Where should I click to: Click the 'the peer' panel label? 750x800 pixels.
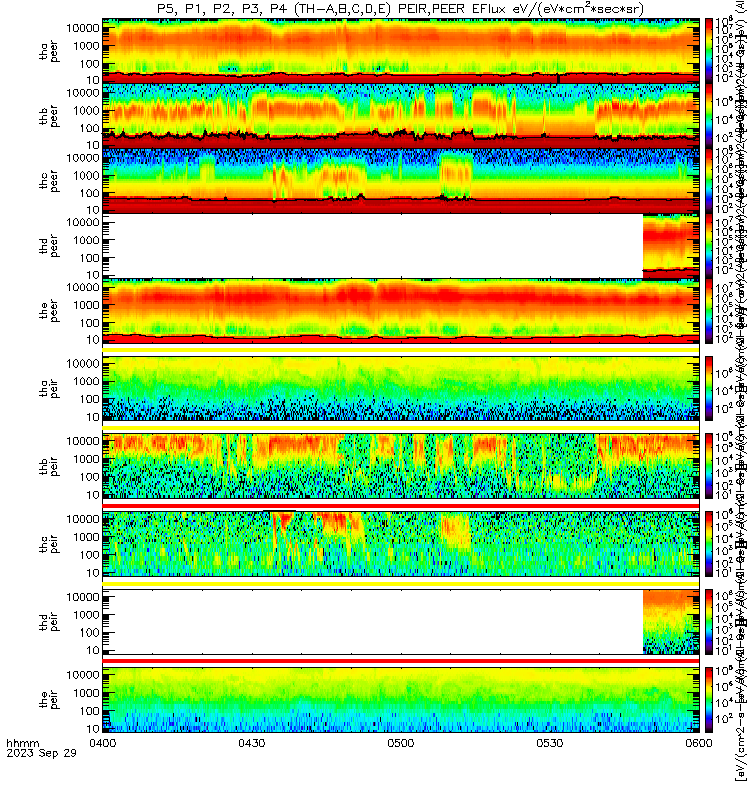(x=49, y=311)
